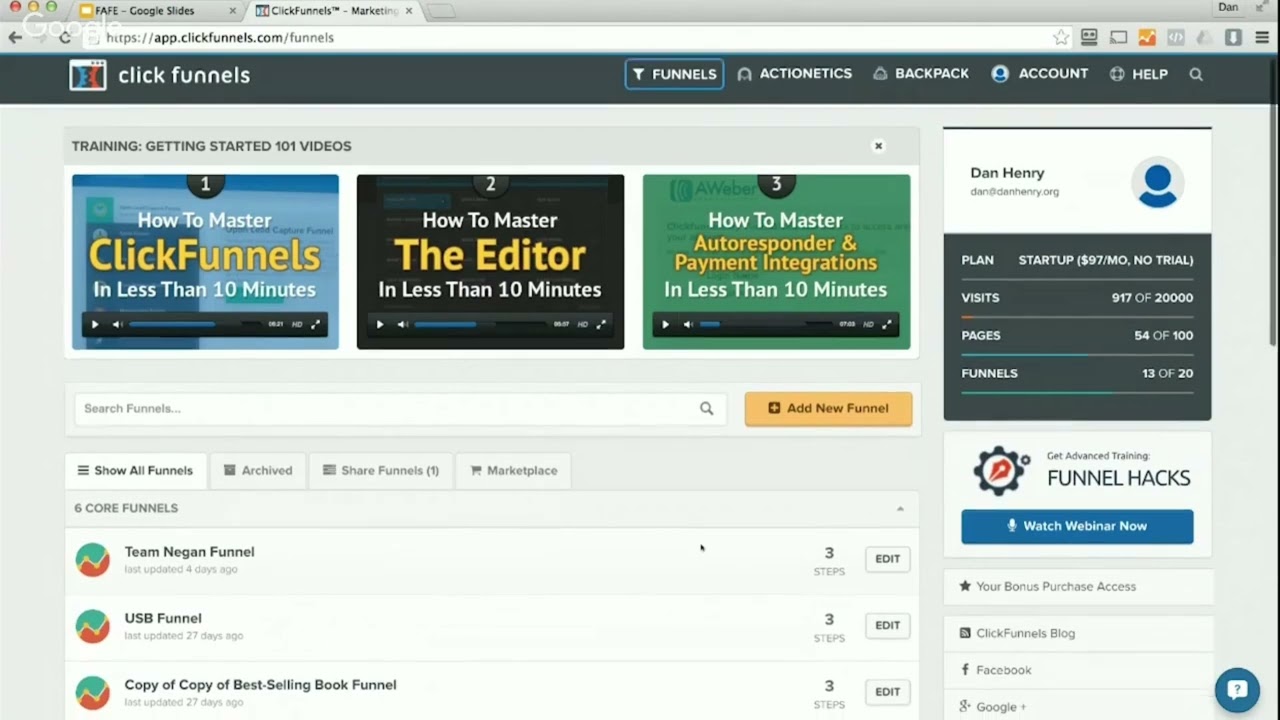Open USB Funnel
Viewport: 1280px width, 720px height.
[x=163, y=618]
